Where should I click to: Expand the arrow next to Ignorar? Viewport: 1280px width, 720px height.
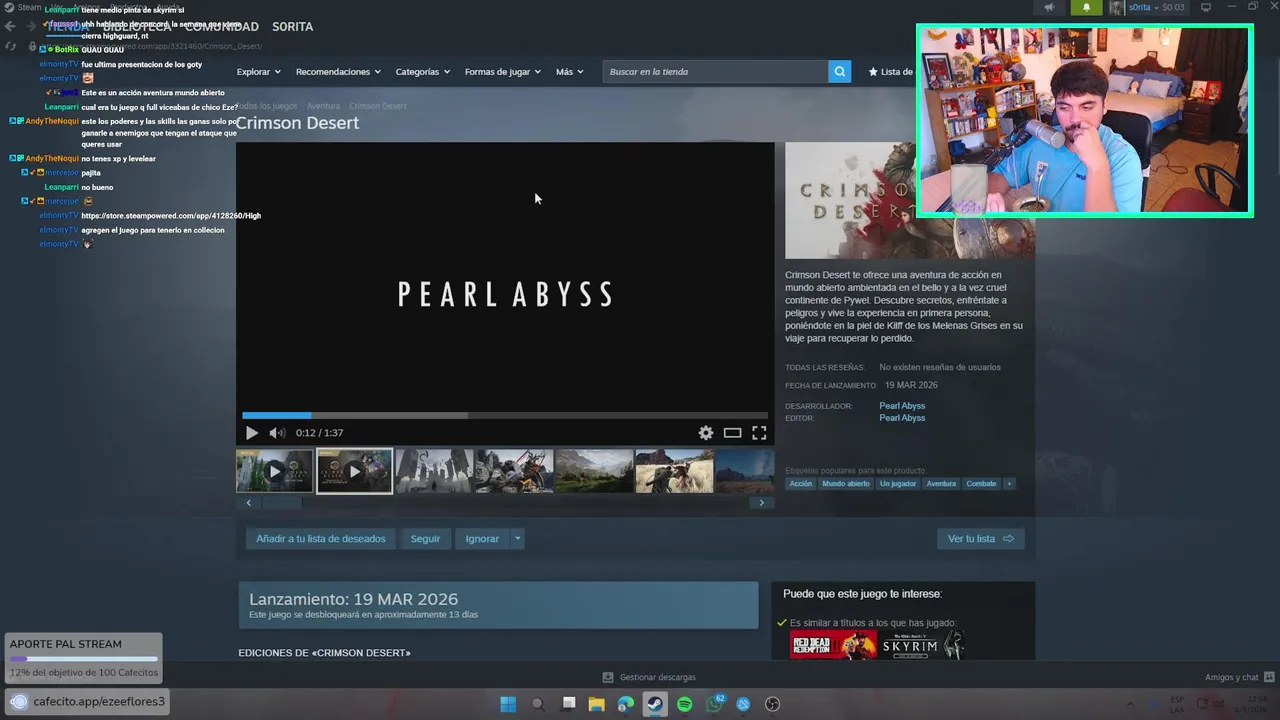pyautogui.click(x=517, y=539)
